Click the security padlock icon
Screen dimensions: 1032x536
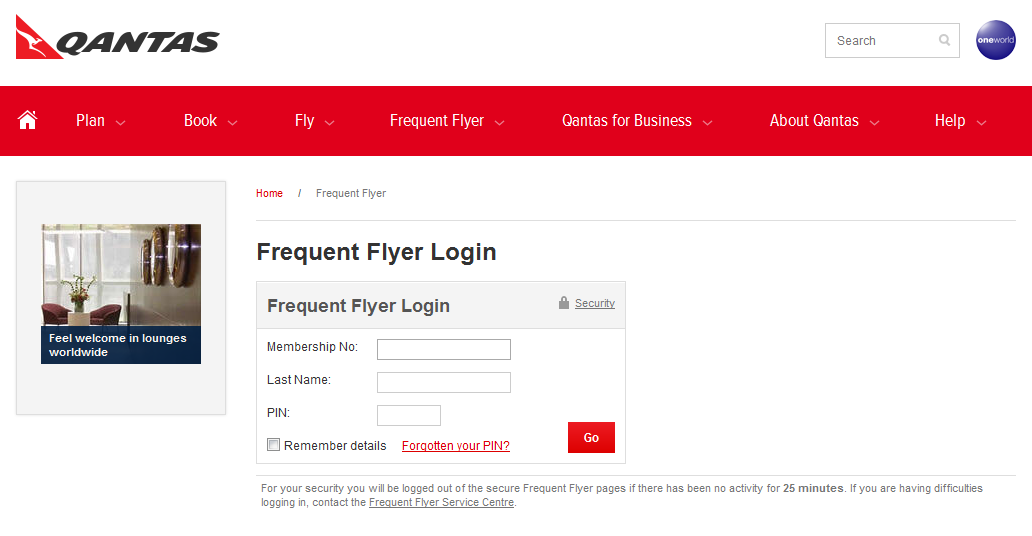click(x=564, y=303)
